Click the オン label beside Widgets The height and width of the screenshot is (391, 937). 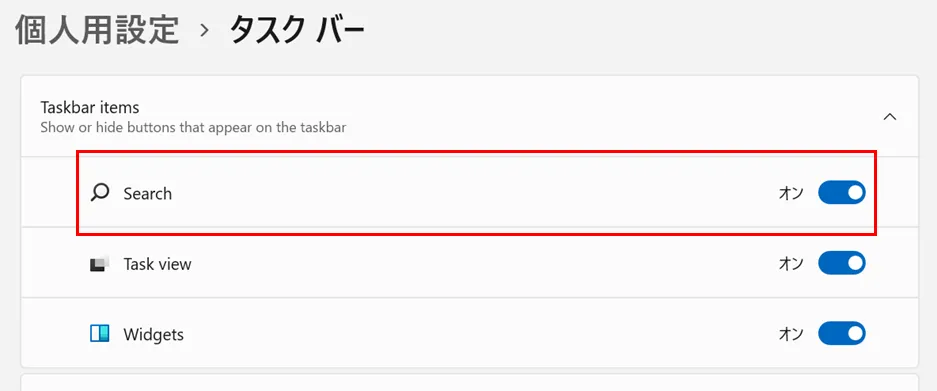pyautogui.click(x=791, y=334)
